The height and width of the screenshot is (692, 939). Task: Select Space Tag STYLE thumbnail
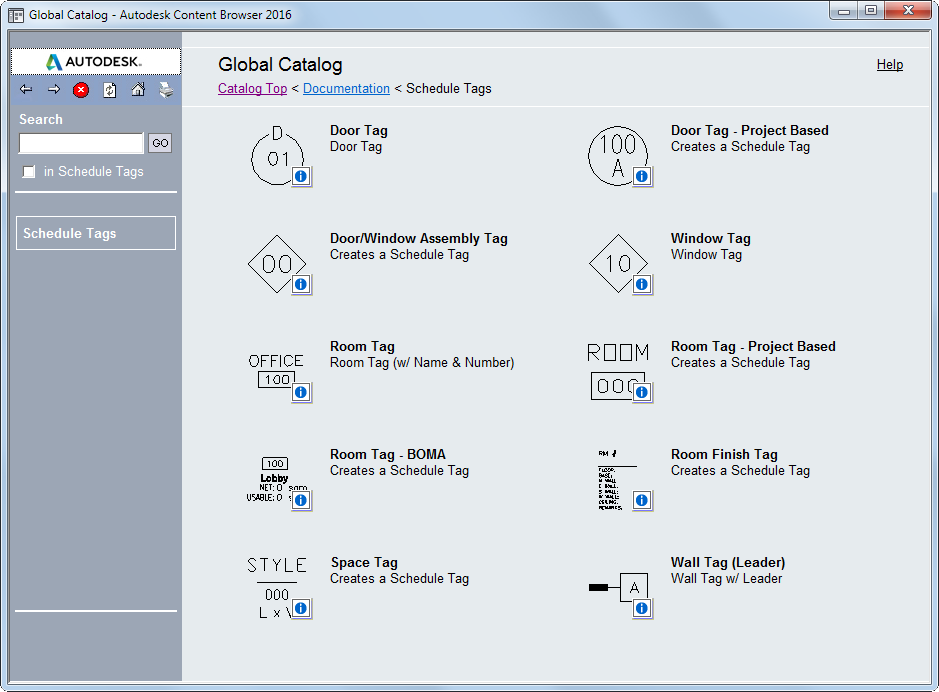(x=277, y=588)
